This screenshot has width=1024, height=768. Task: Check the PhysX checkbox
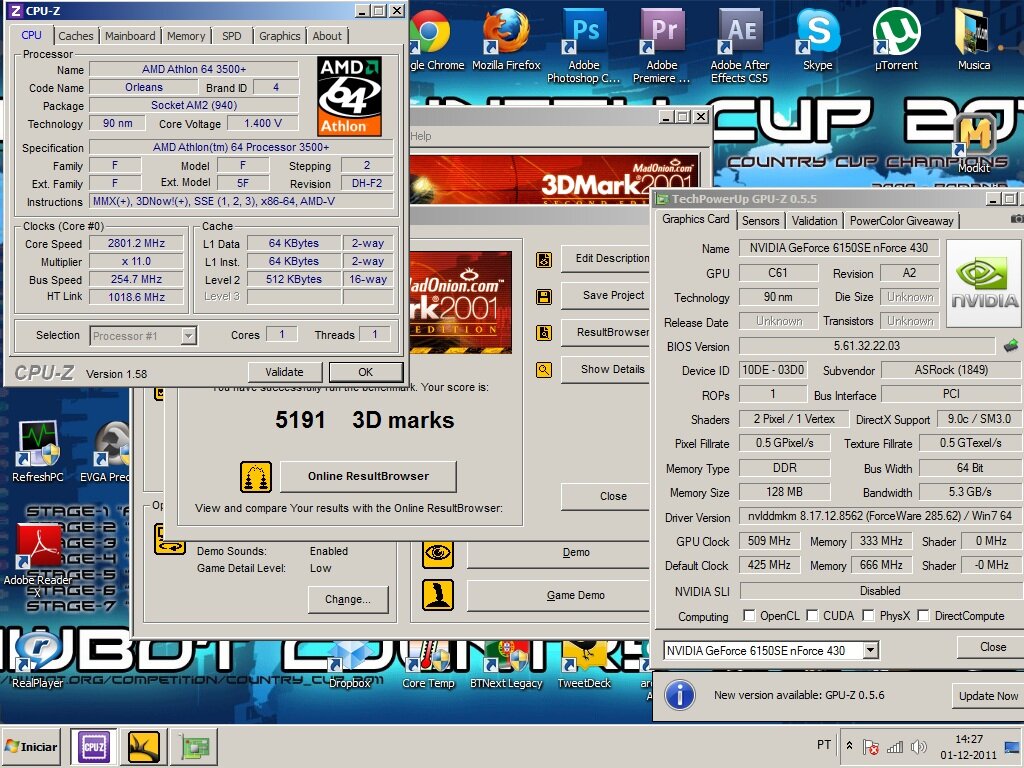[868, 616]
